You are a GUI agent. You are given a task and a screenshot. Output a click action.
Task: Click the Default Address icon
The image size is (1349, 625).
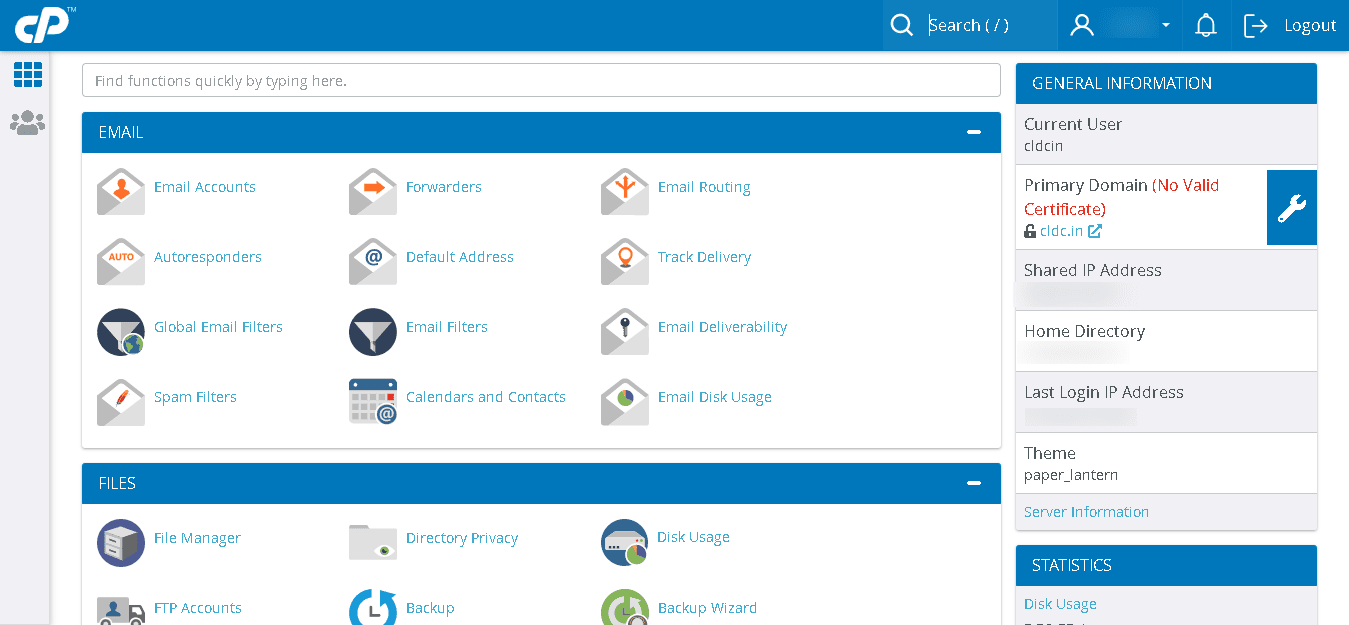click(373, 261)
